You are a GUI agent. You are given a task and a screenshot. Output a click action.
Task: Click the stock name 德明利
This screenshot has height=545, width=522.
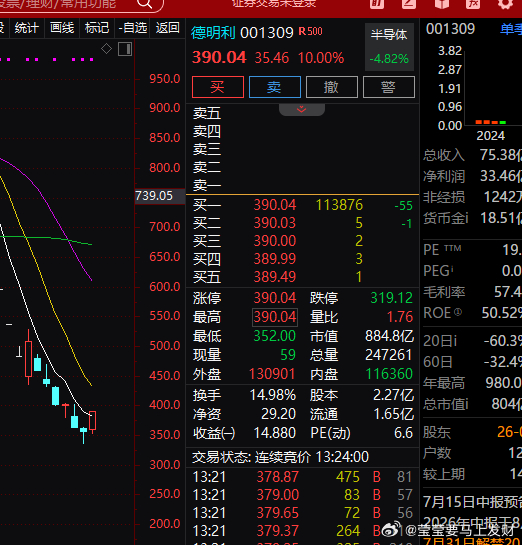click(213, 33)
